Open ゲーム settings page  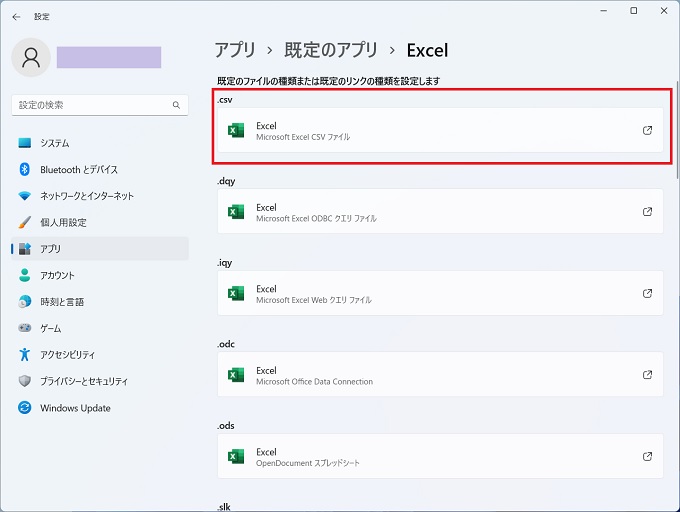click(100, 328)
